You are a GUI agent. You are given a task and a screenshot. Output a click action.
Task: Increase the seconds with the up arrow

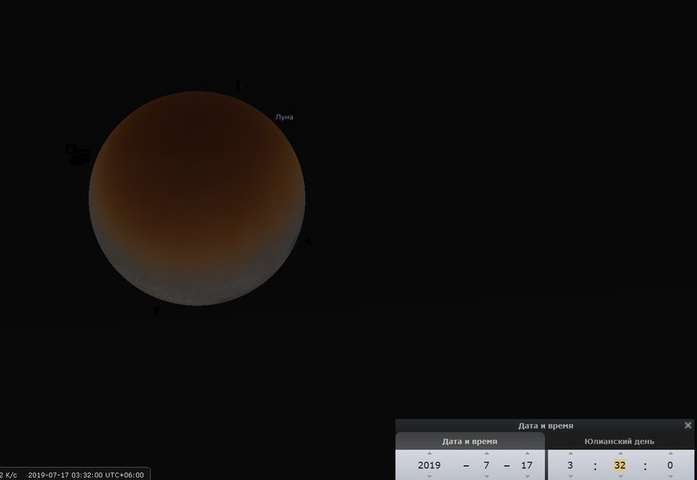(670, 453)
